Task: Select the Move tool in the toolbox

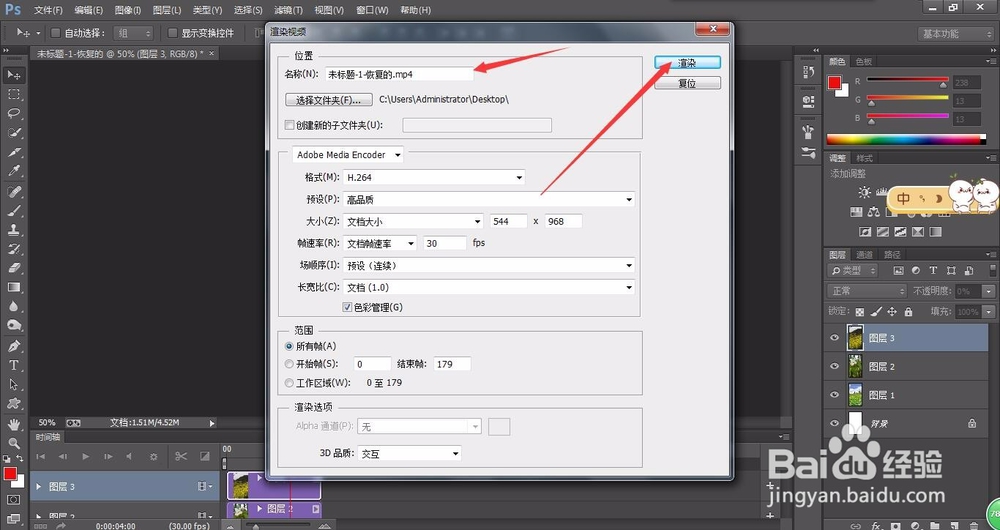Action: pos(13,75)
